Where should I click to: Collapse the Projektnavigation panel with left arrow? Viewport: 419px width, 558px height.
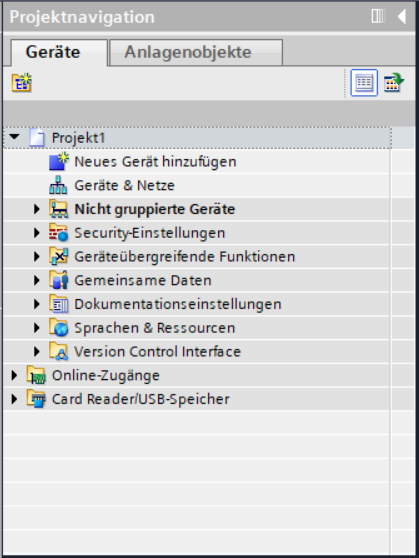point(402,16)
